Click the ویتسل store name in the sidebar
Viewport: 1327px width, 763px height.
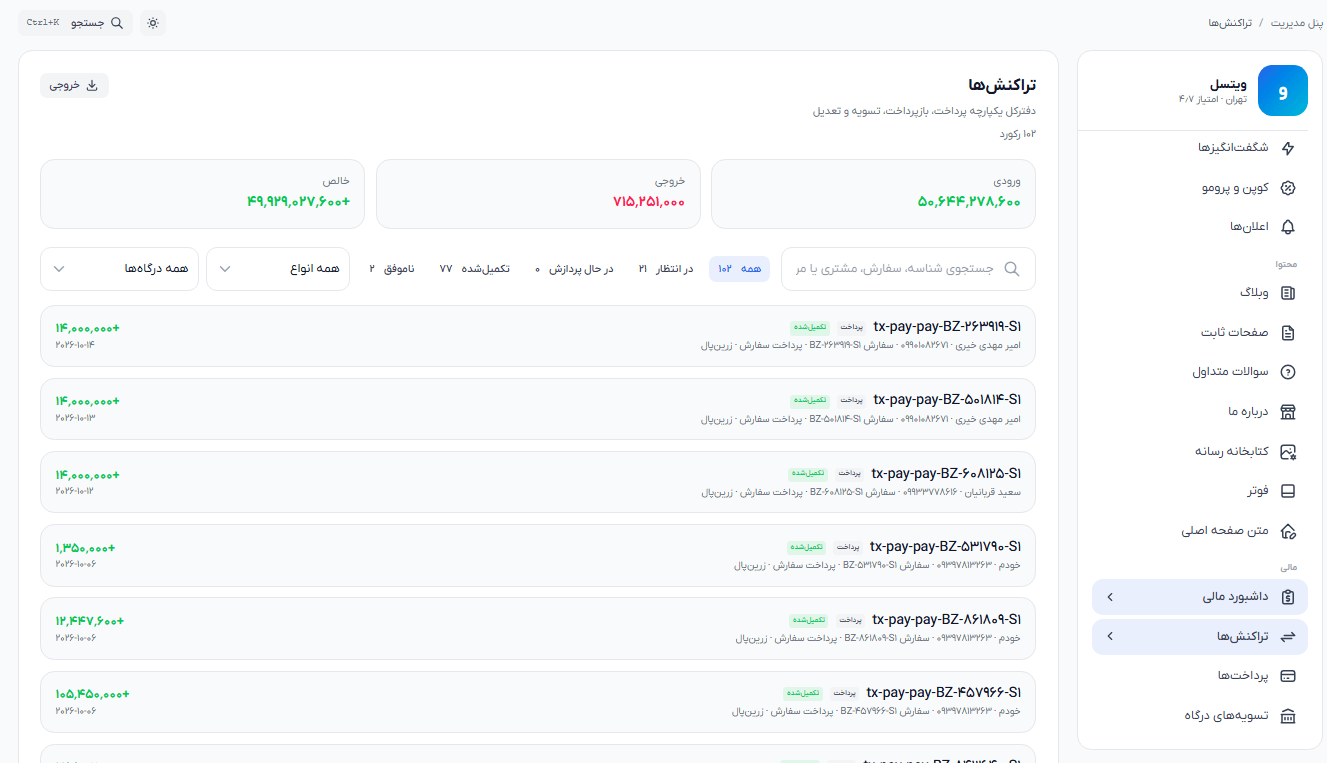point(1228,84)
